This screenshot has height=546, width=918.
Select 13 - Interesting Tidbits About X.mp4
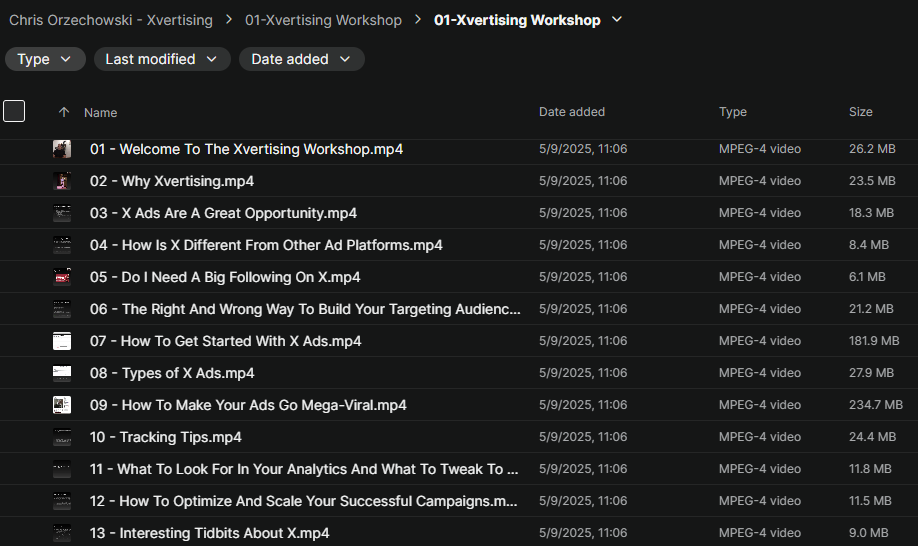point(209,533)
